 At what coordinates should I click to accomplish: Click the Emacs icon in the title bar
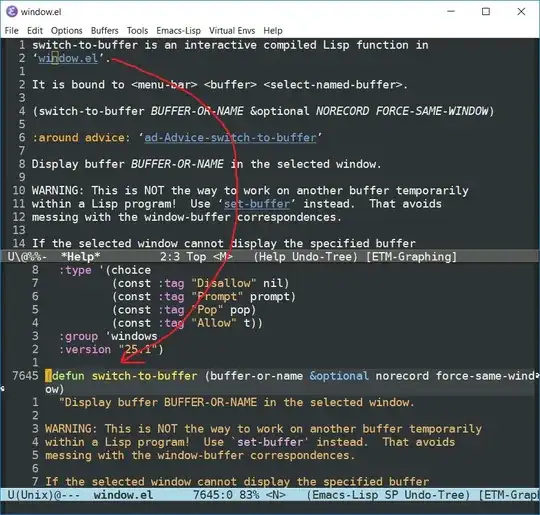[x=12, y=11]
